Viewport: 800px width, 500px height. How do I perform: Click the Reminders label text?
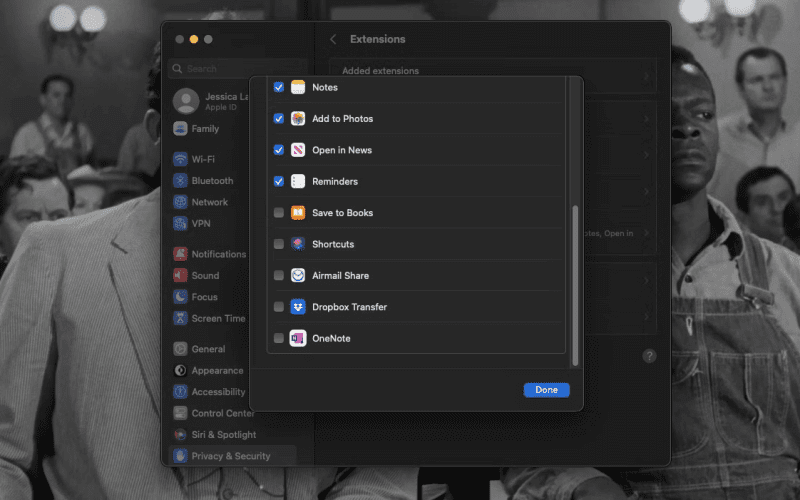click(x=335, y=181)
